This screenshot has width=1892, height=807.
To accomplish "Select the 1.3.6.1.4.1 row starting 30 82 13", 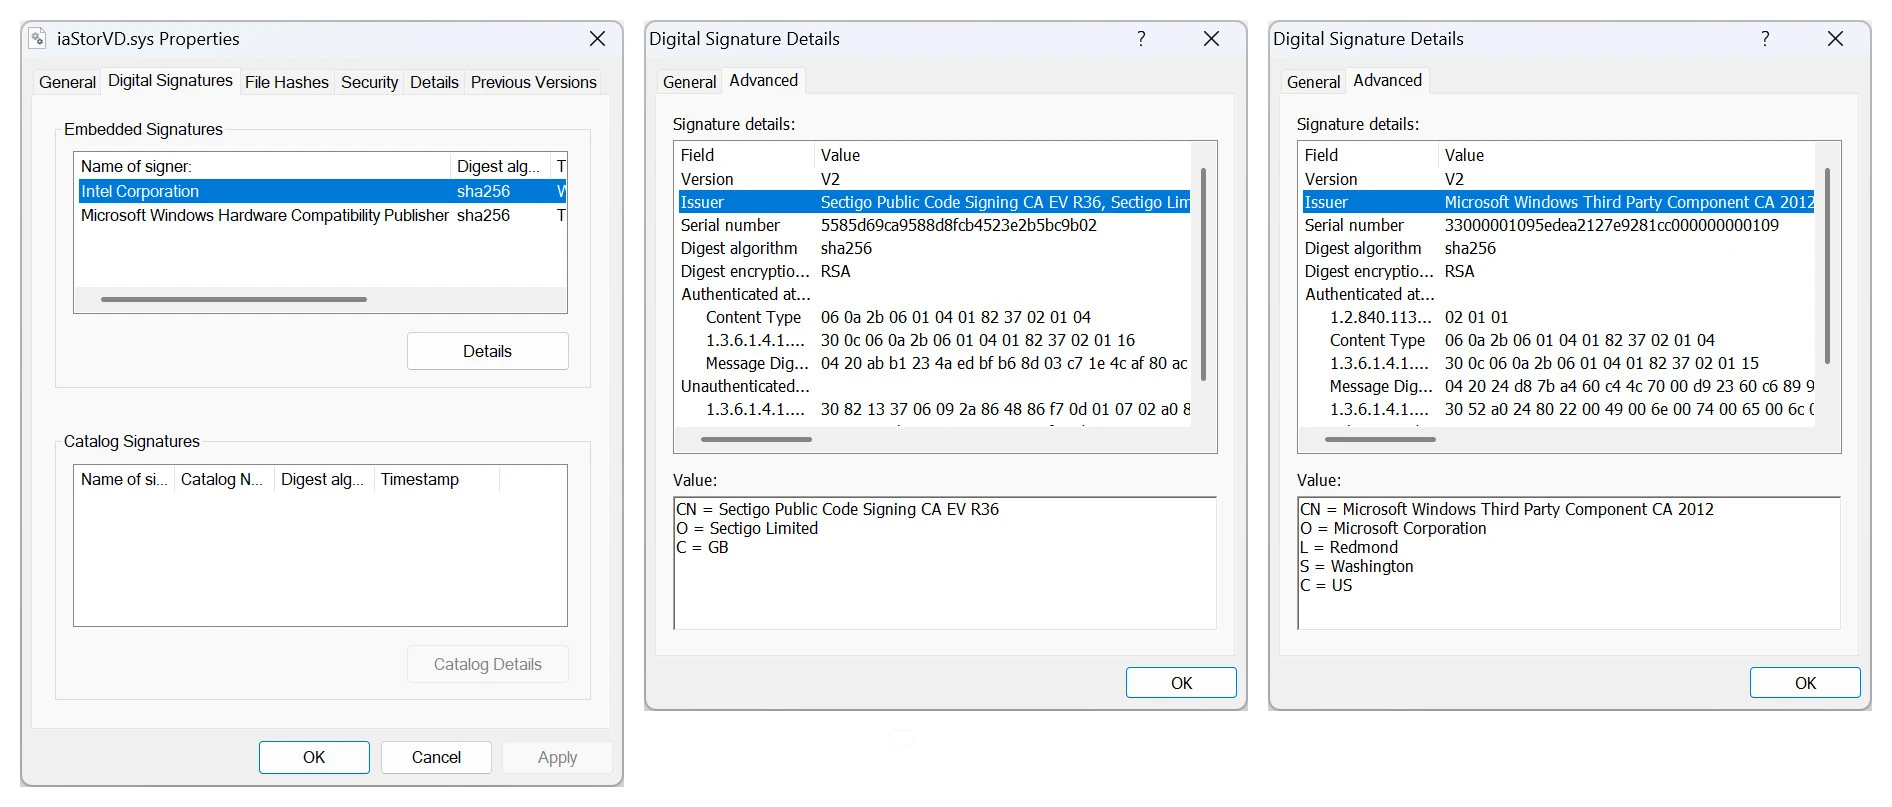I will click(x=934, y=409).
